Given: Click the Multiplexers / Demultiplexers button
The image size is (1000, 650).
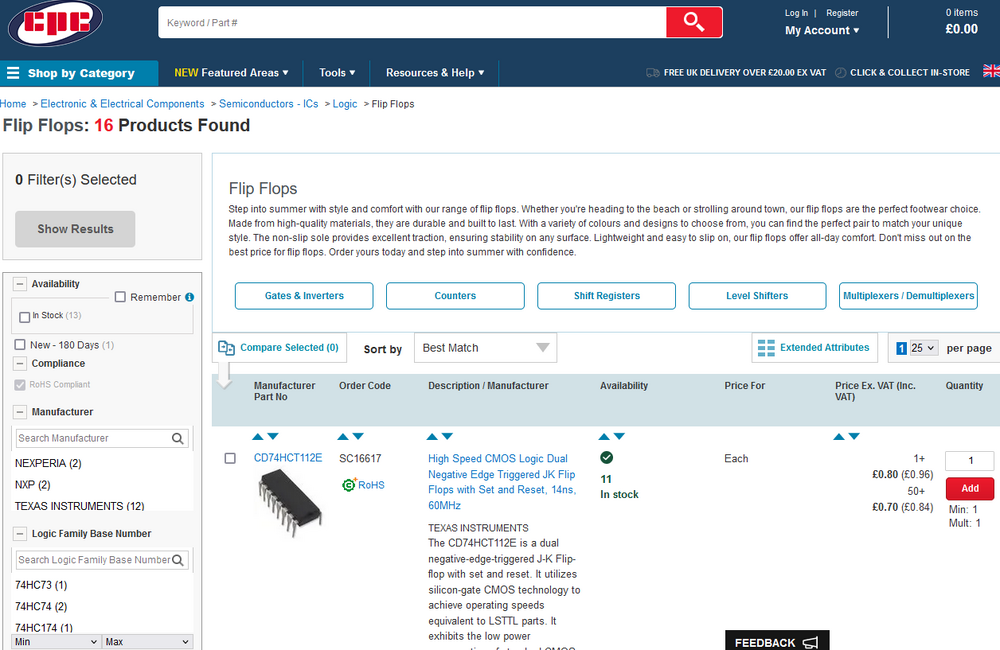Looking at the screenshot, I should tap(909, 296).
